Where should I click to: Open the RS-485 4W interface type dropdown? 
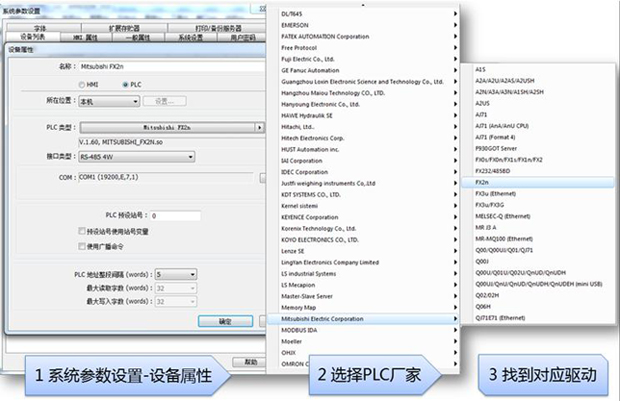136,157
